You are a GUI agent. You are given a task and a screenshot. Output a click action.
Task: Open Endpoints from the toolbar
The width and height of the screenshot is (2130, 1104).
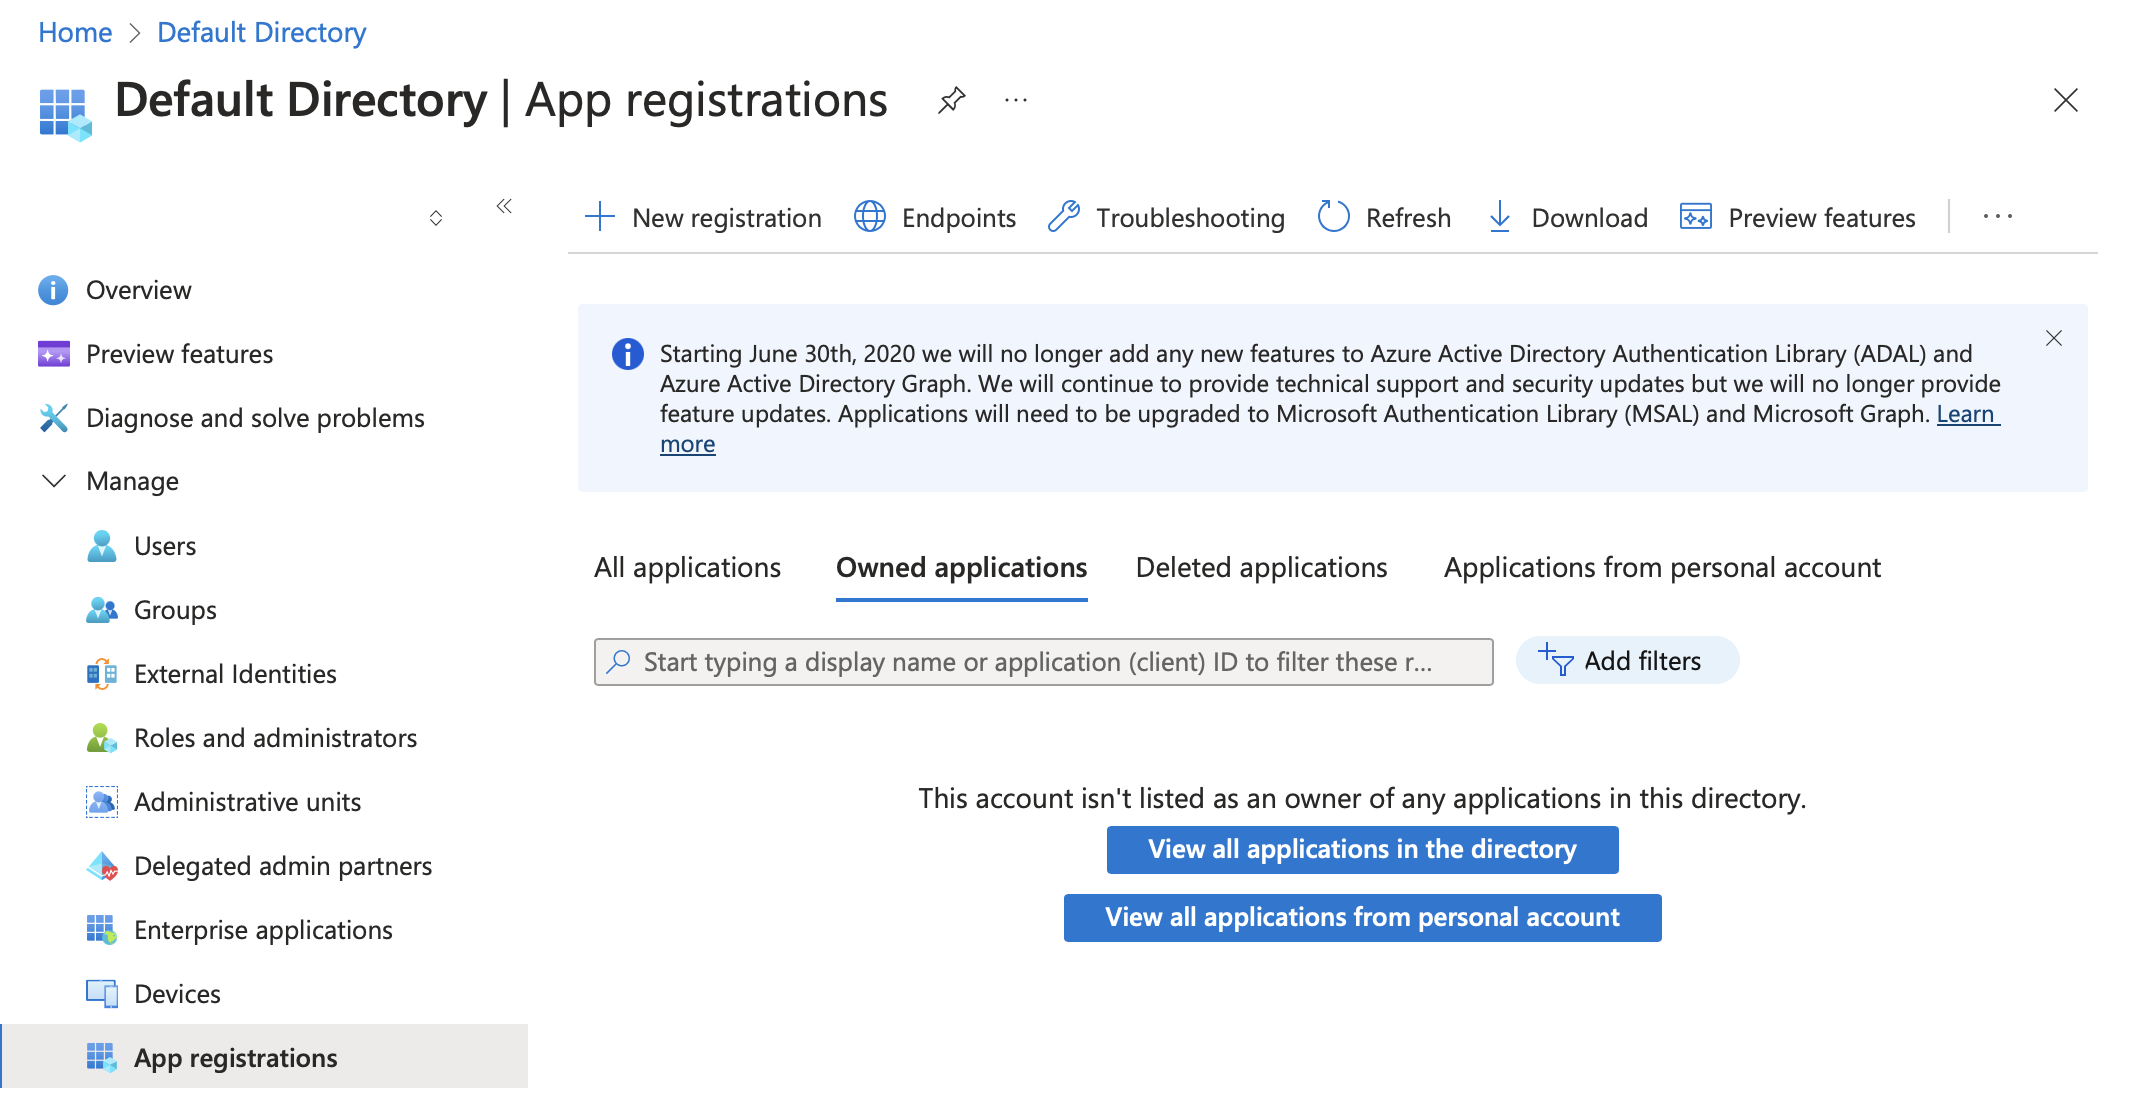coord(934,217)
